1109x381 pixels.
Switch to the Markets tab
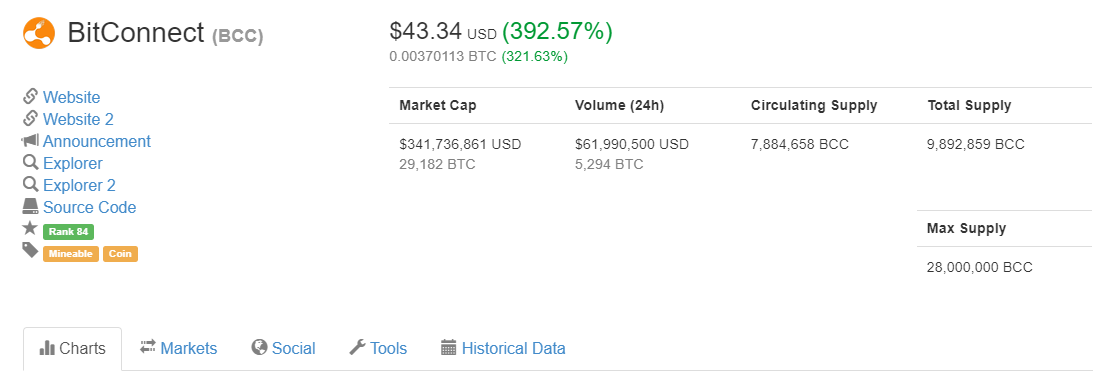(178, 348)
